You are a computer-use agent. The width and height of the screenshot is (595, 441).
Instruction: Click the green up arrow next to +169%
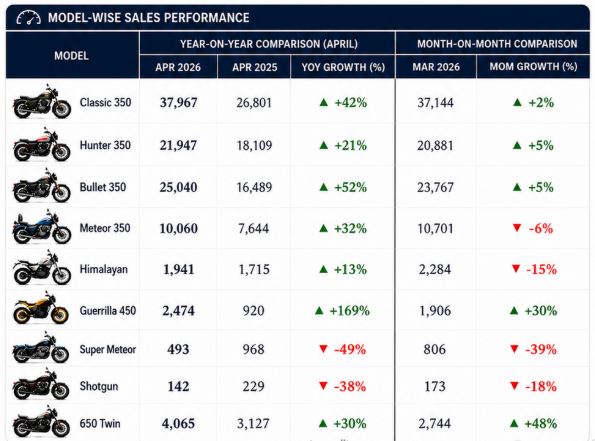(320, 311)
